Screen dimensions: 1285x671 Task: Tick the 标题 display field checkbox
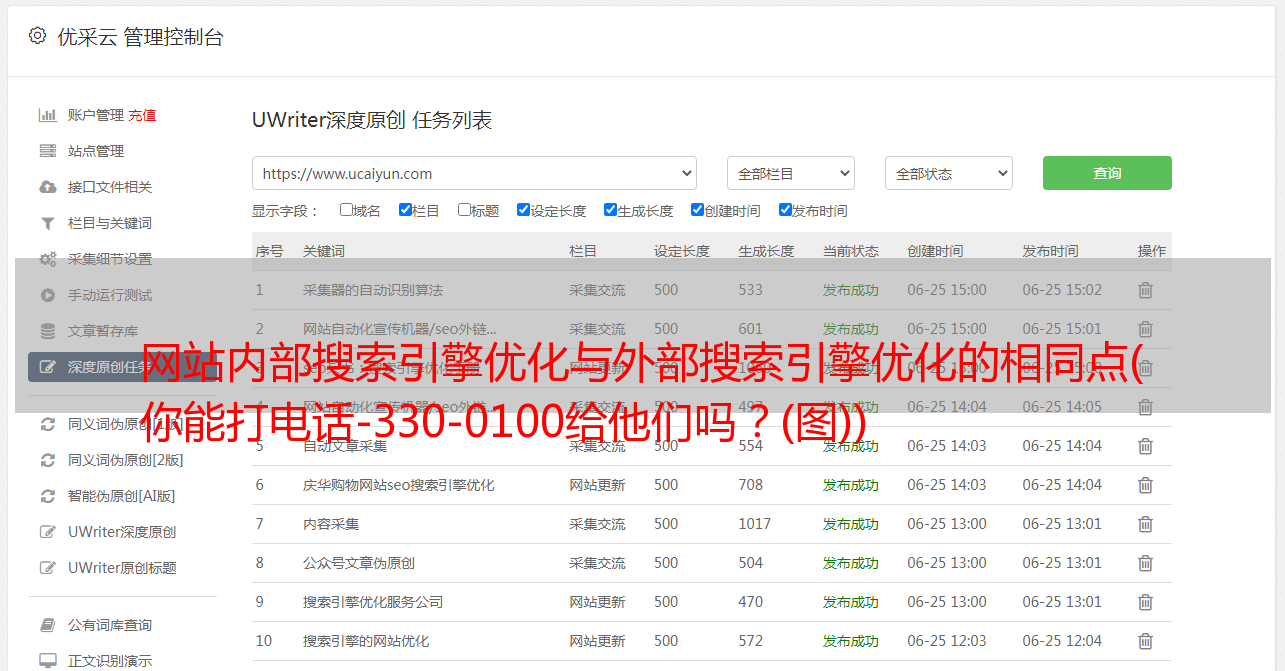(x=464, y=210)
